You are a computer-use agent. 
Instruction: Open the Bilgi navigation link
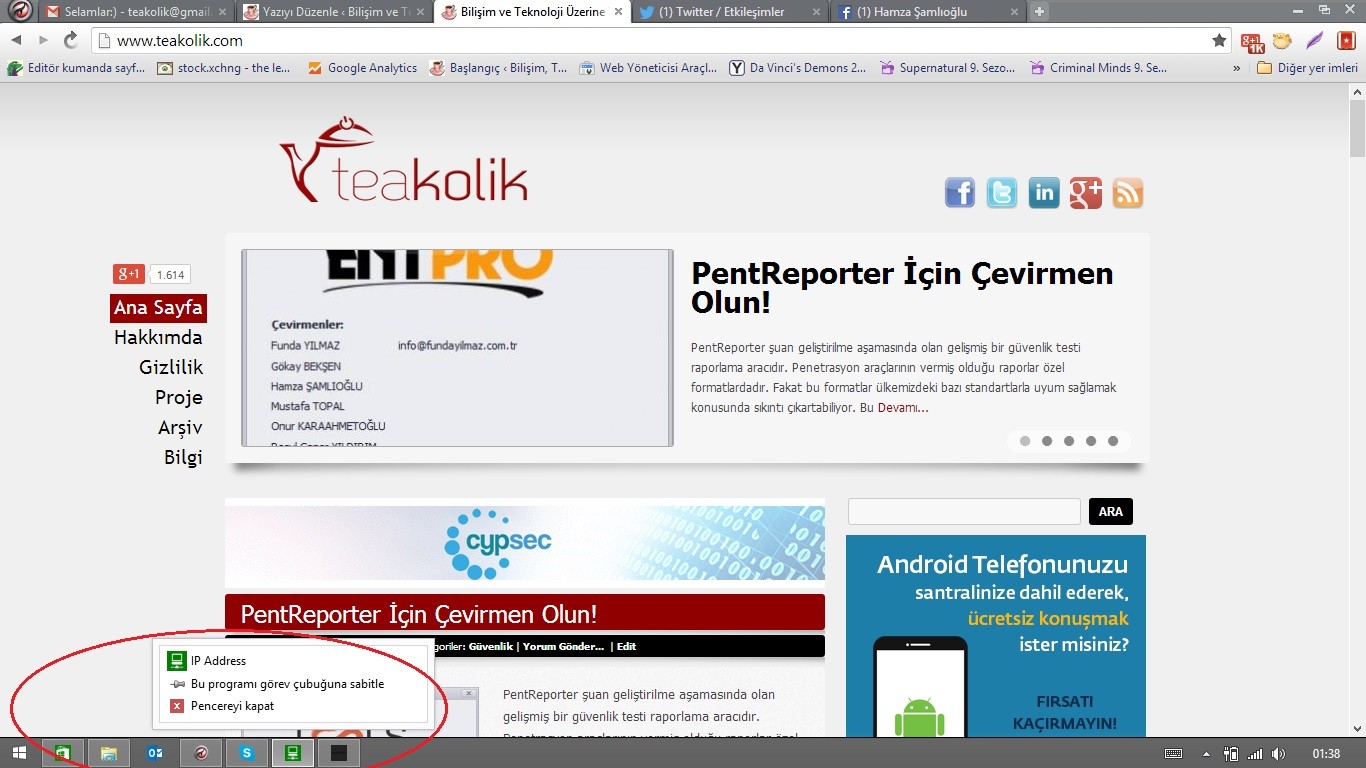pos(184,457)
